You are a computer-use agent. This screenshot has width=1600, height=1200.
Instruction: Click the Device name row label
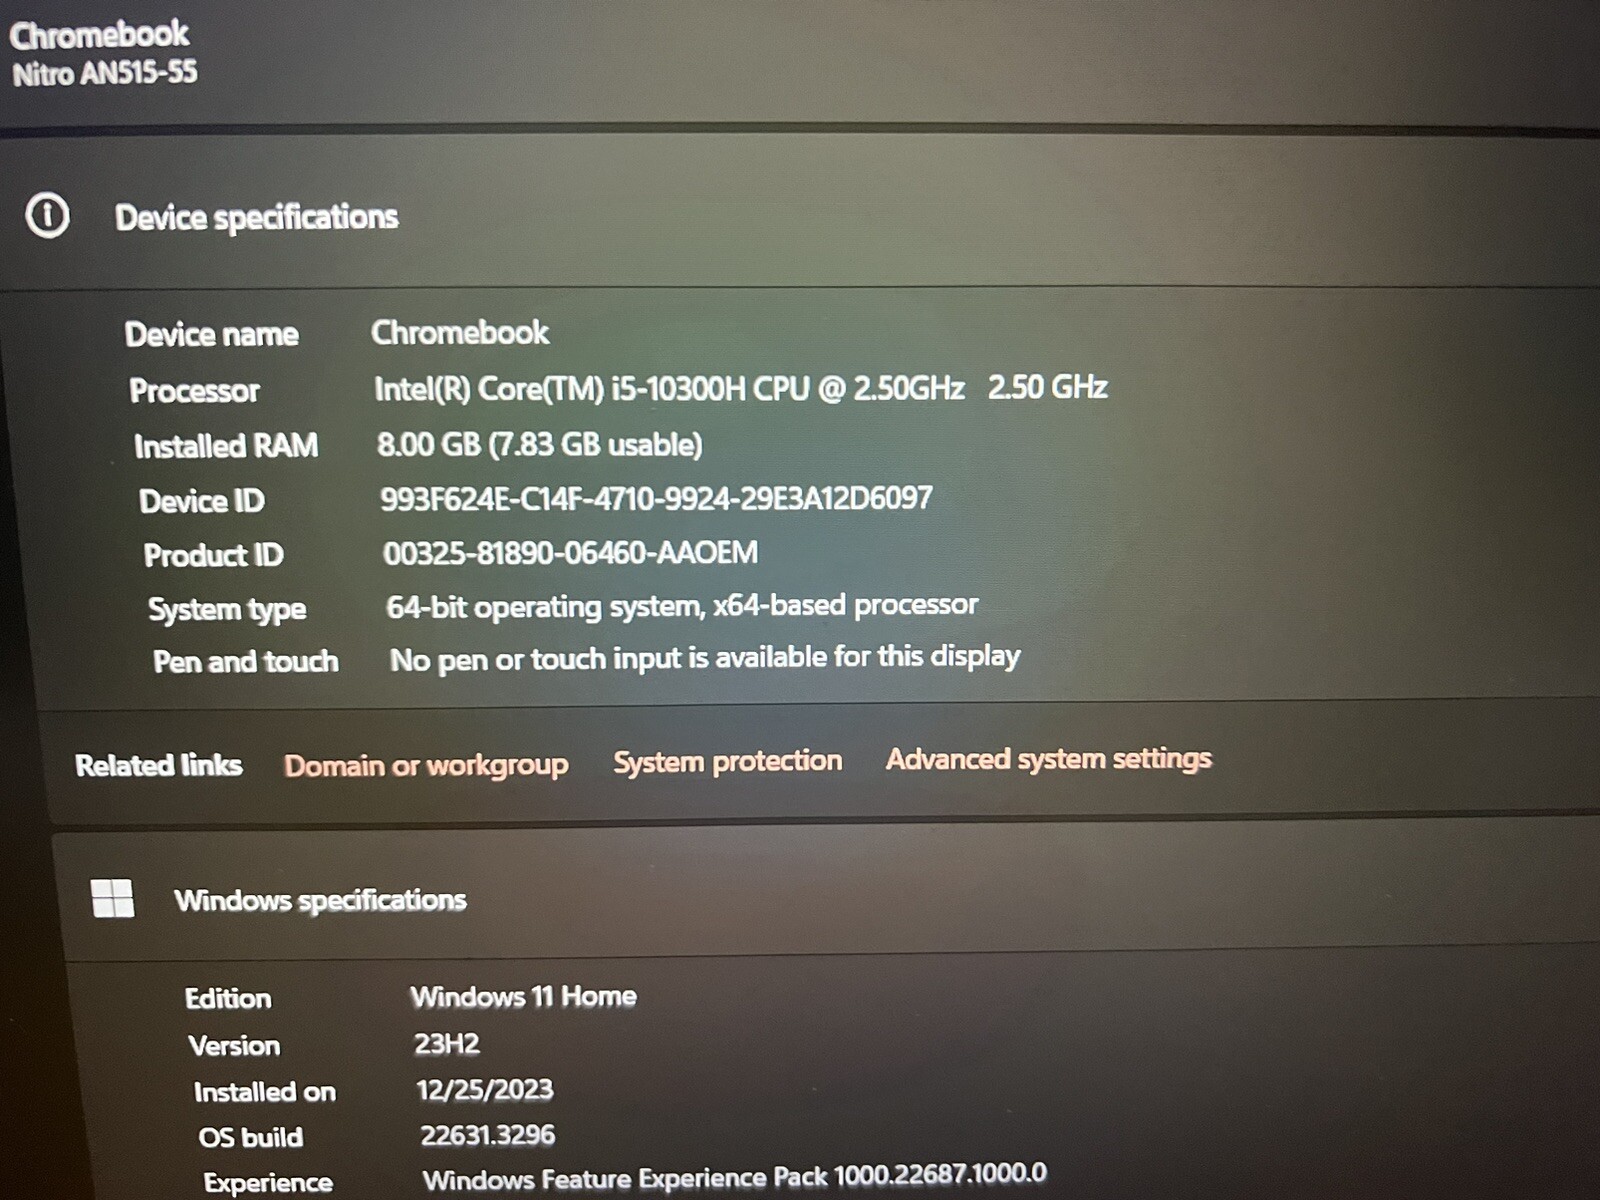[x=211, y=334]
